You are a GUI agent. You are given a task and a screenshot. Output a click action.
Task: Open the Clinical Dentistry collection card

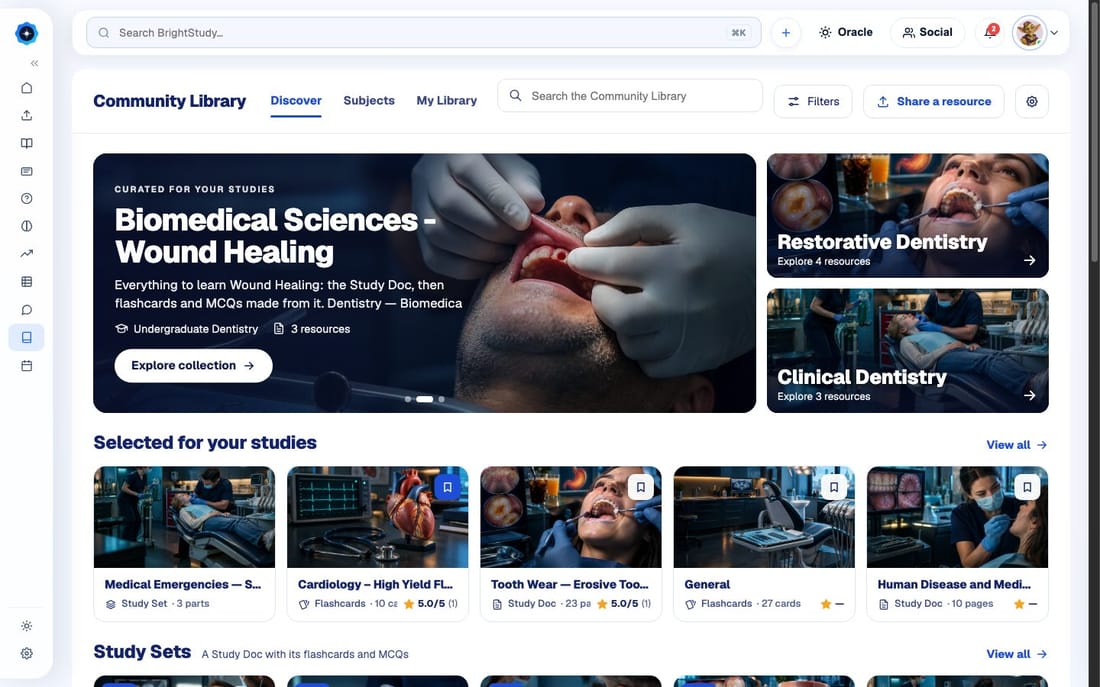[908, 351]
